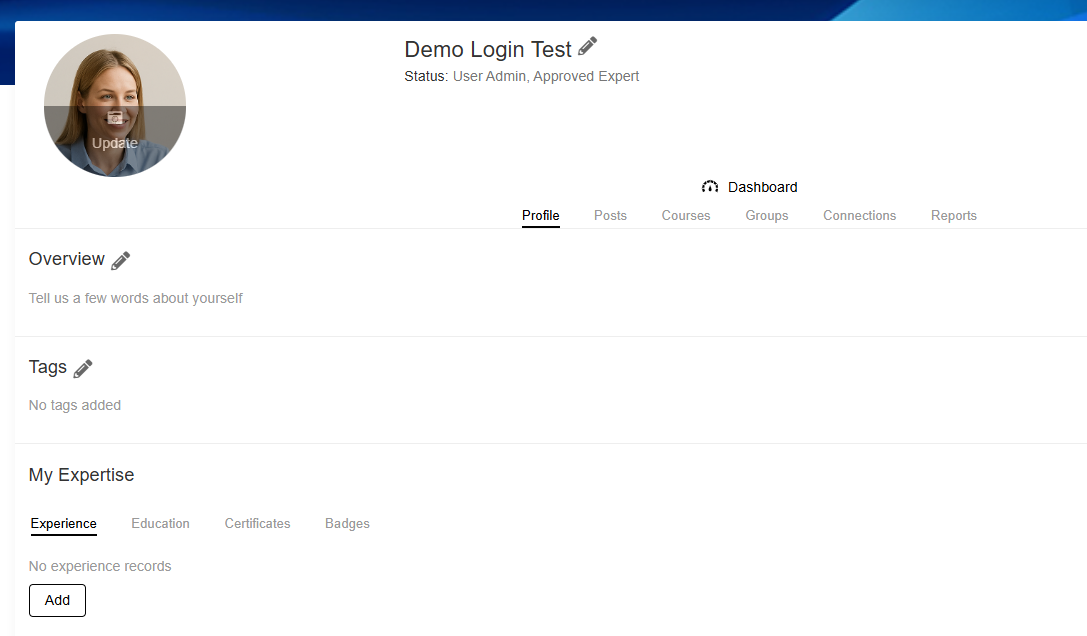Click the camera icon on the profile photo

tap(115, 118)
